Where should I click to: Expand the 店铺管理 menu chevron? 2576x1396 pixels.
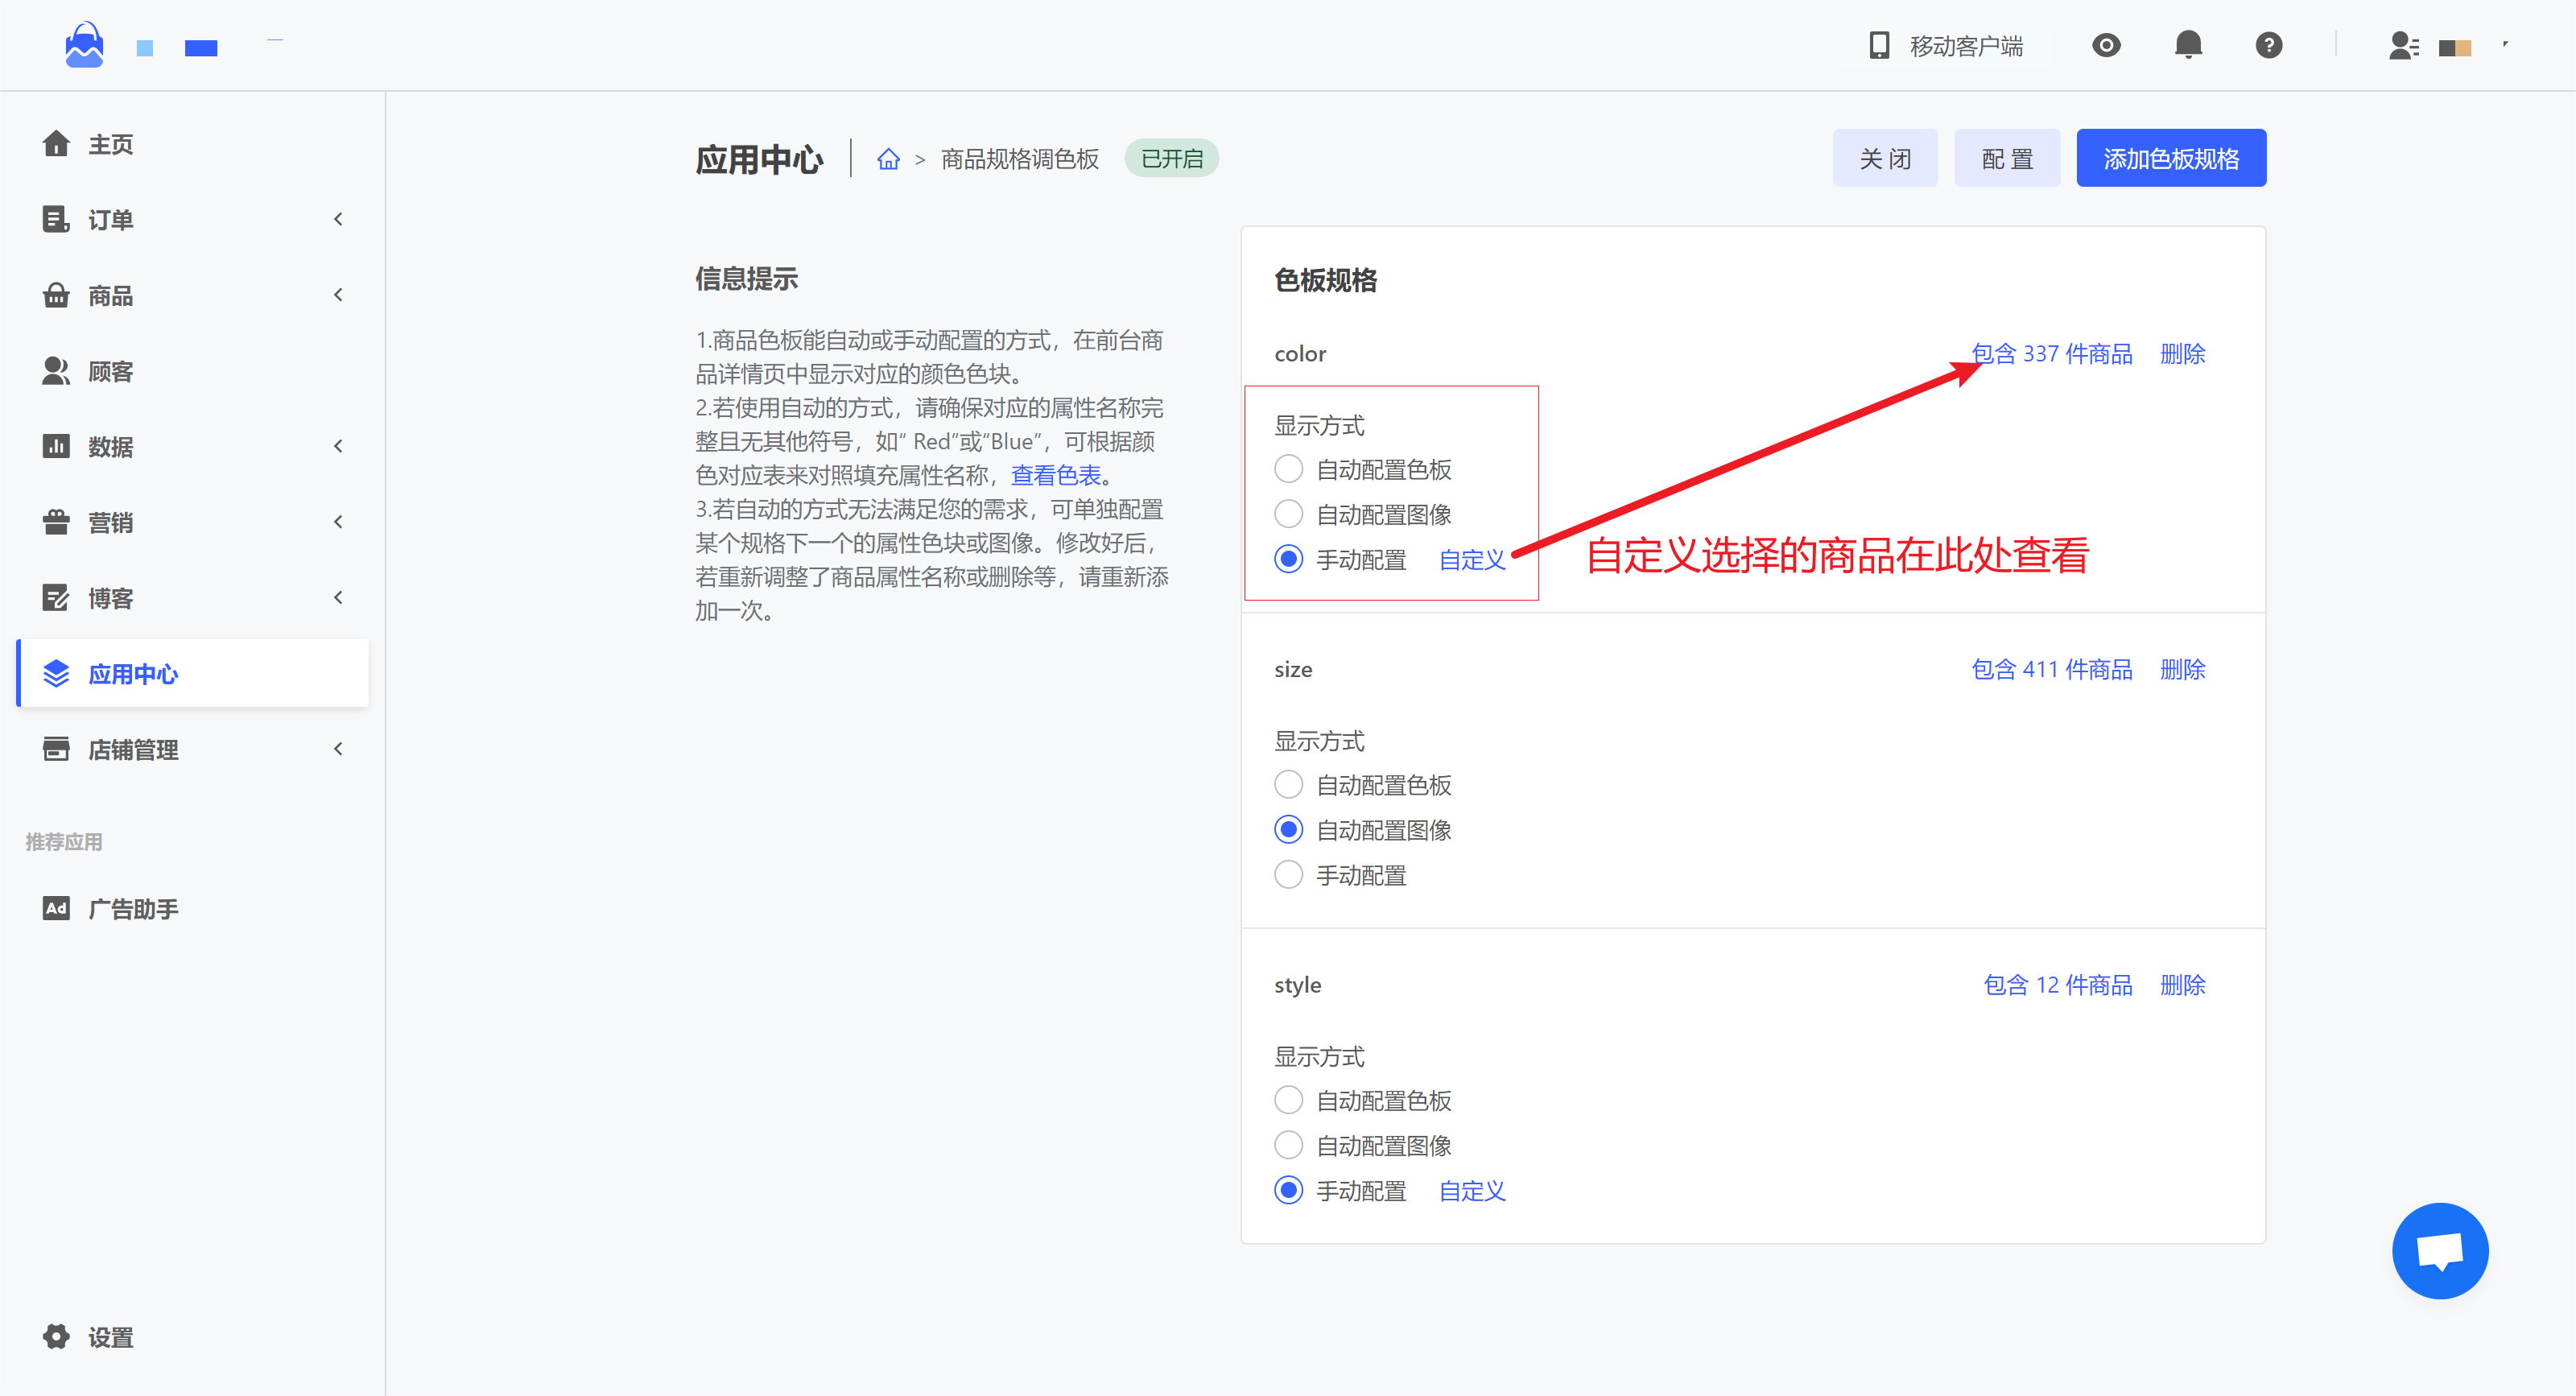[x=339, y=749]
